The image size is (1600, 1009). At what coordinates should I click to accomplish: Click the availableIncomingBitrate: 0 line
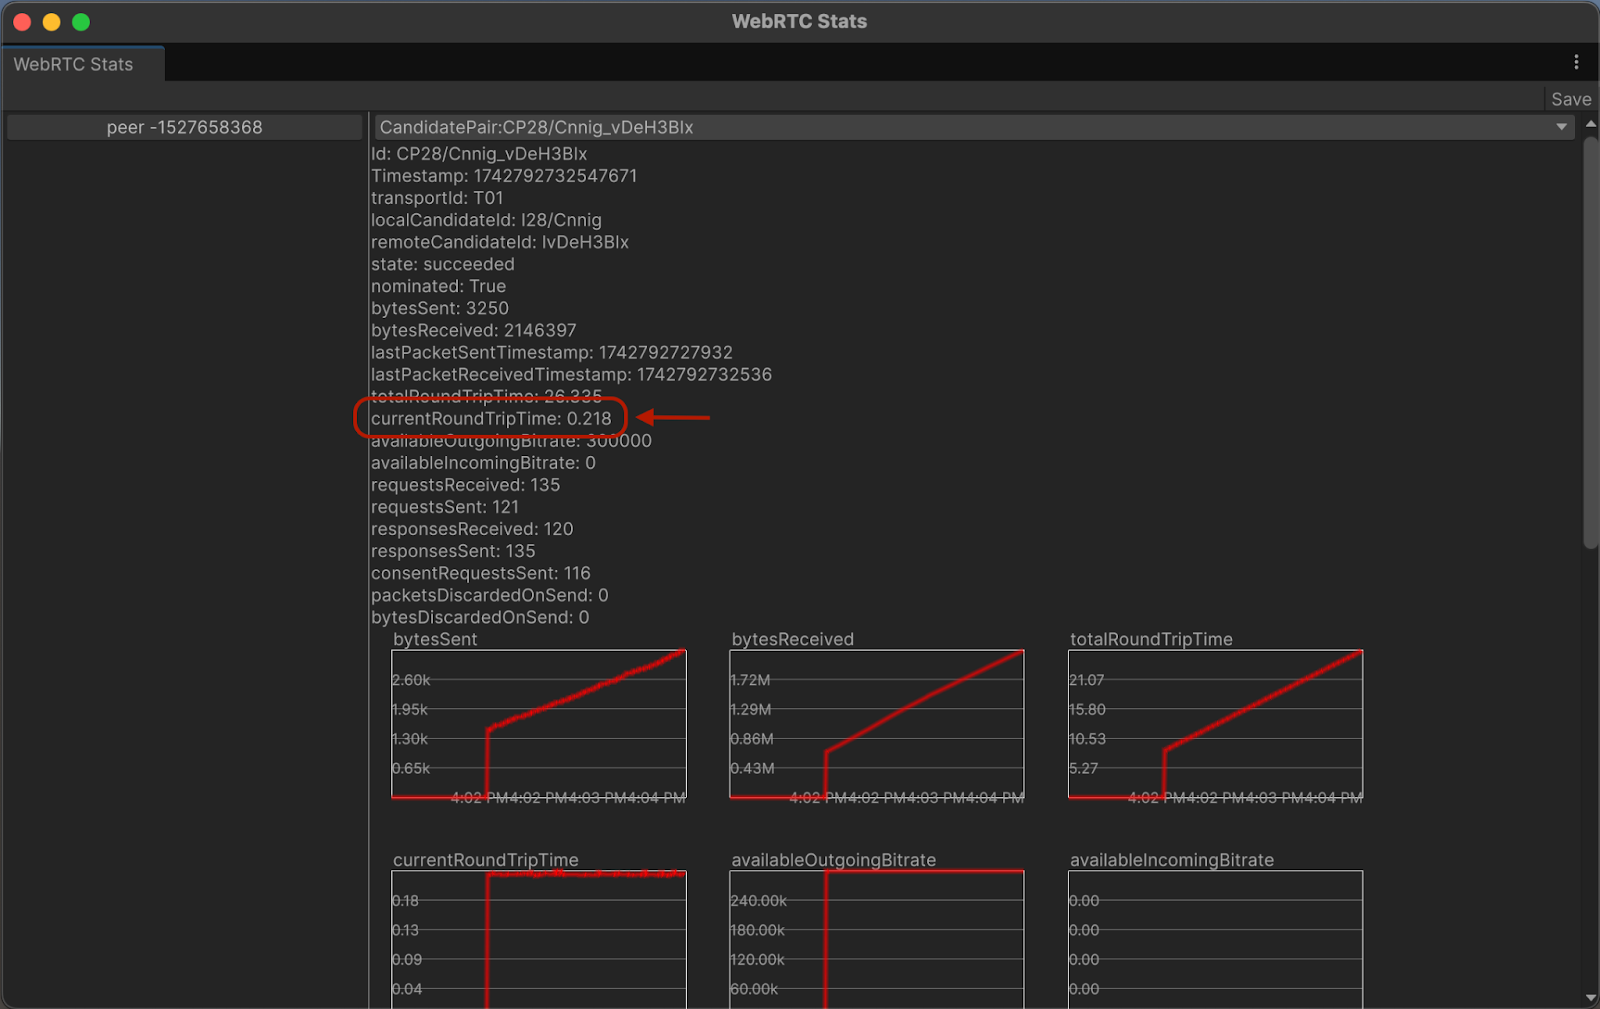pyautogui.click(x=483, y=463)
